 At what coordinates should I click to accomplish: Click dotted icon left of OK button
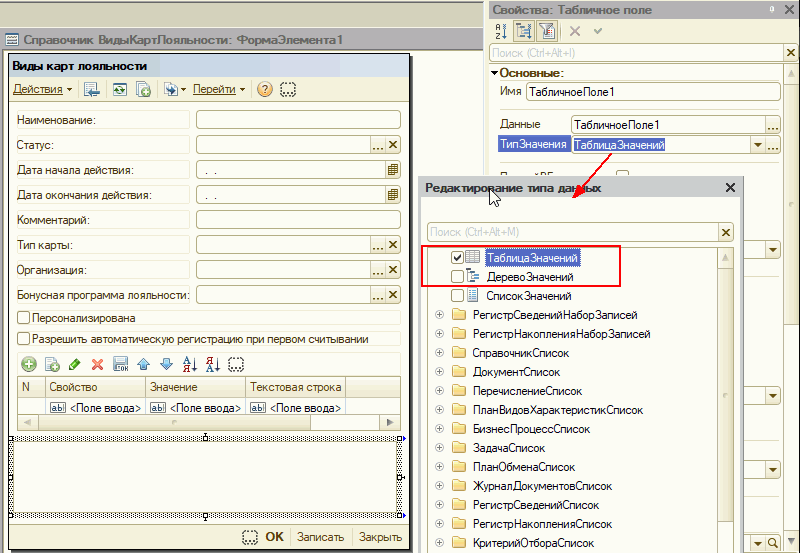pos(249,537)
